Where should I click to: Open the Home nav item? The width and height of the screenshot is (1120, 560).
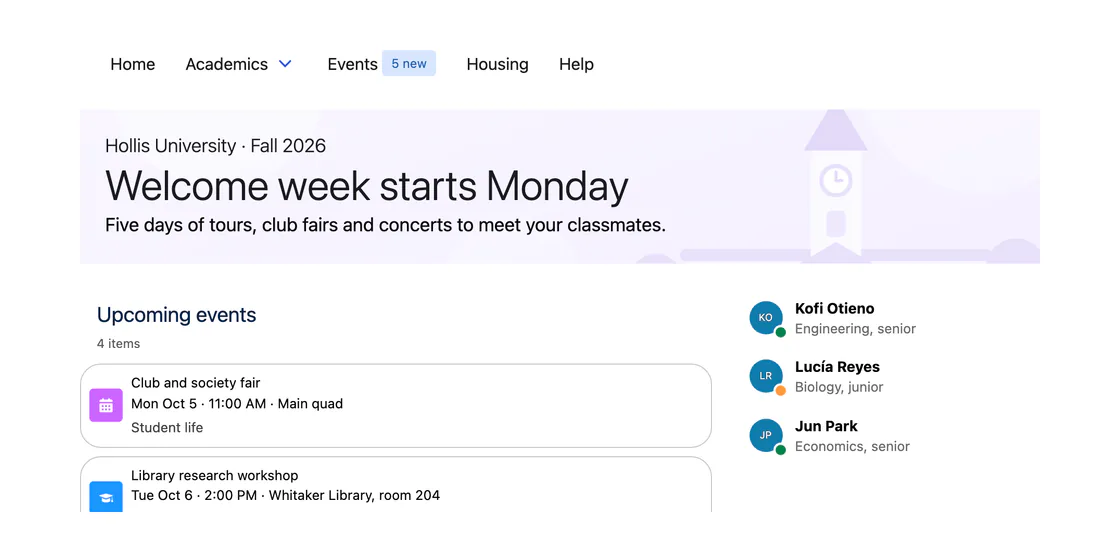(x=132, y=64)
